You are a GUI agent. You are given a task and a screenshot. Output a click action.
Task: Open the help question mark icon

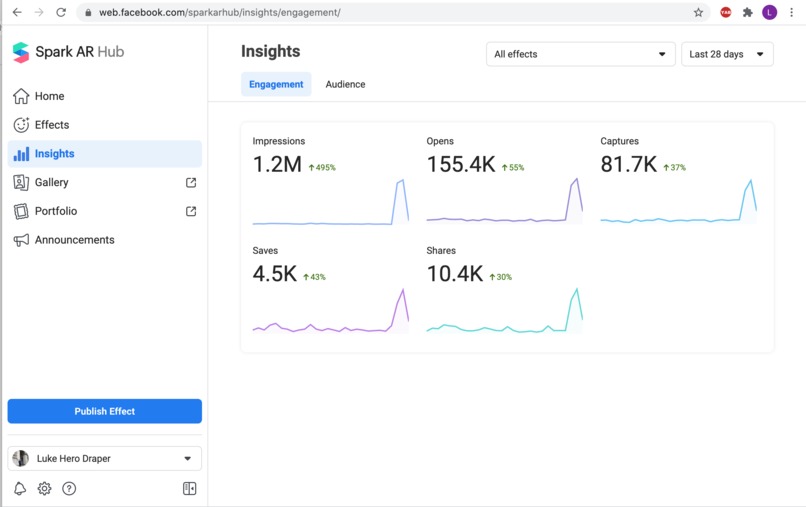point(69,488)
